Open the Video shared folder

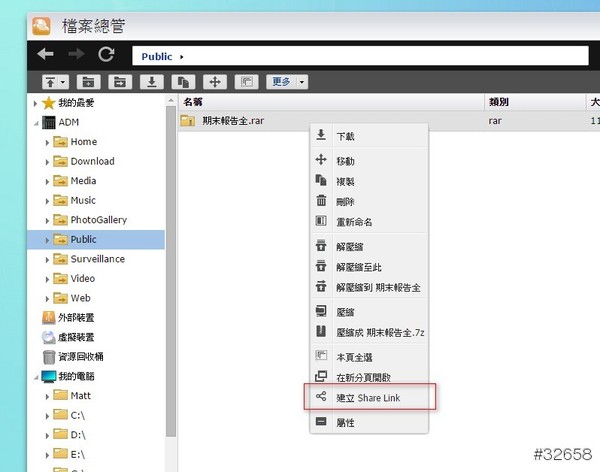[x=74, y=278]
